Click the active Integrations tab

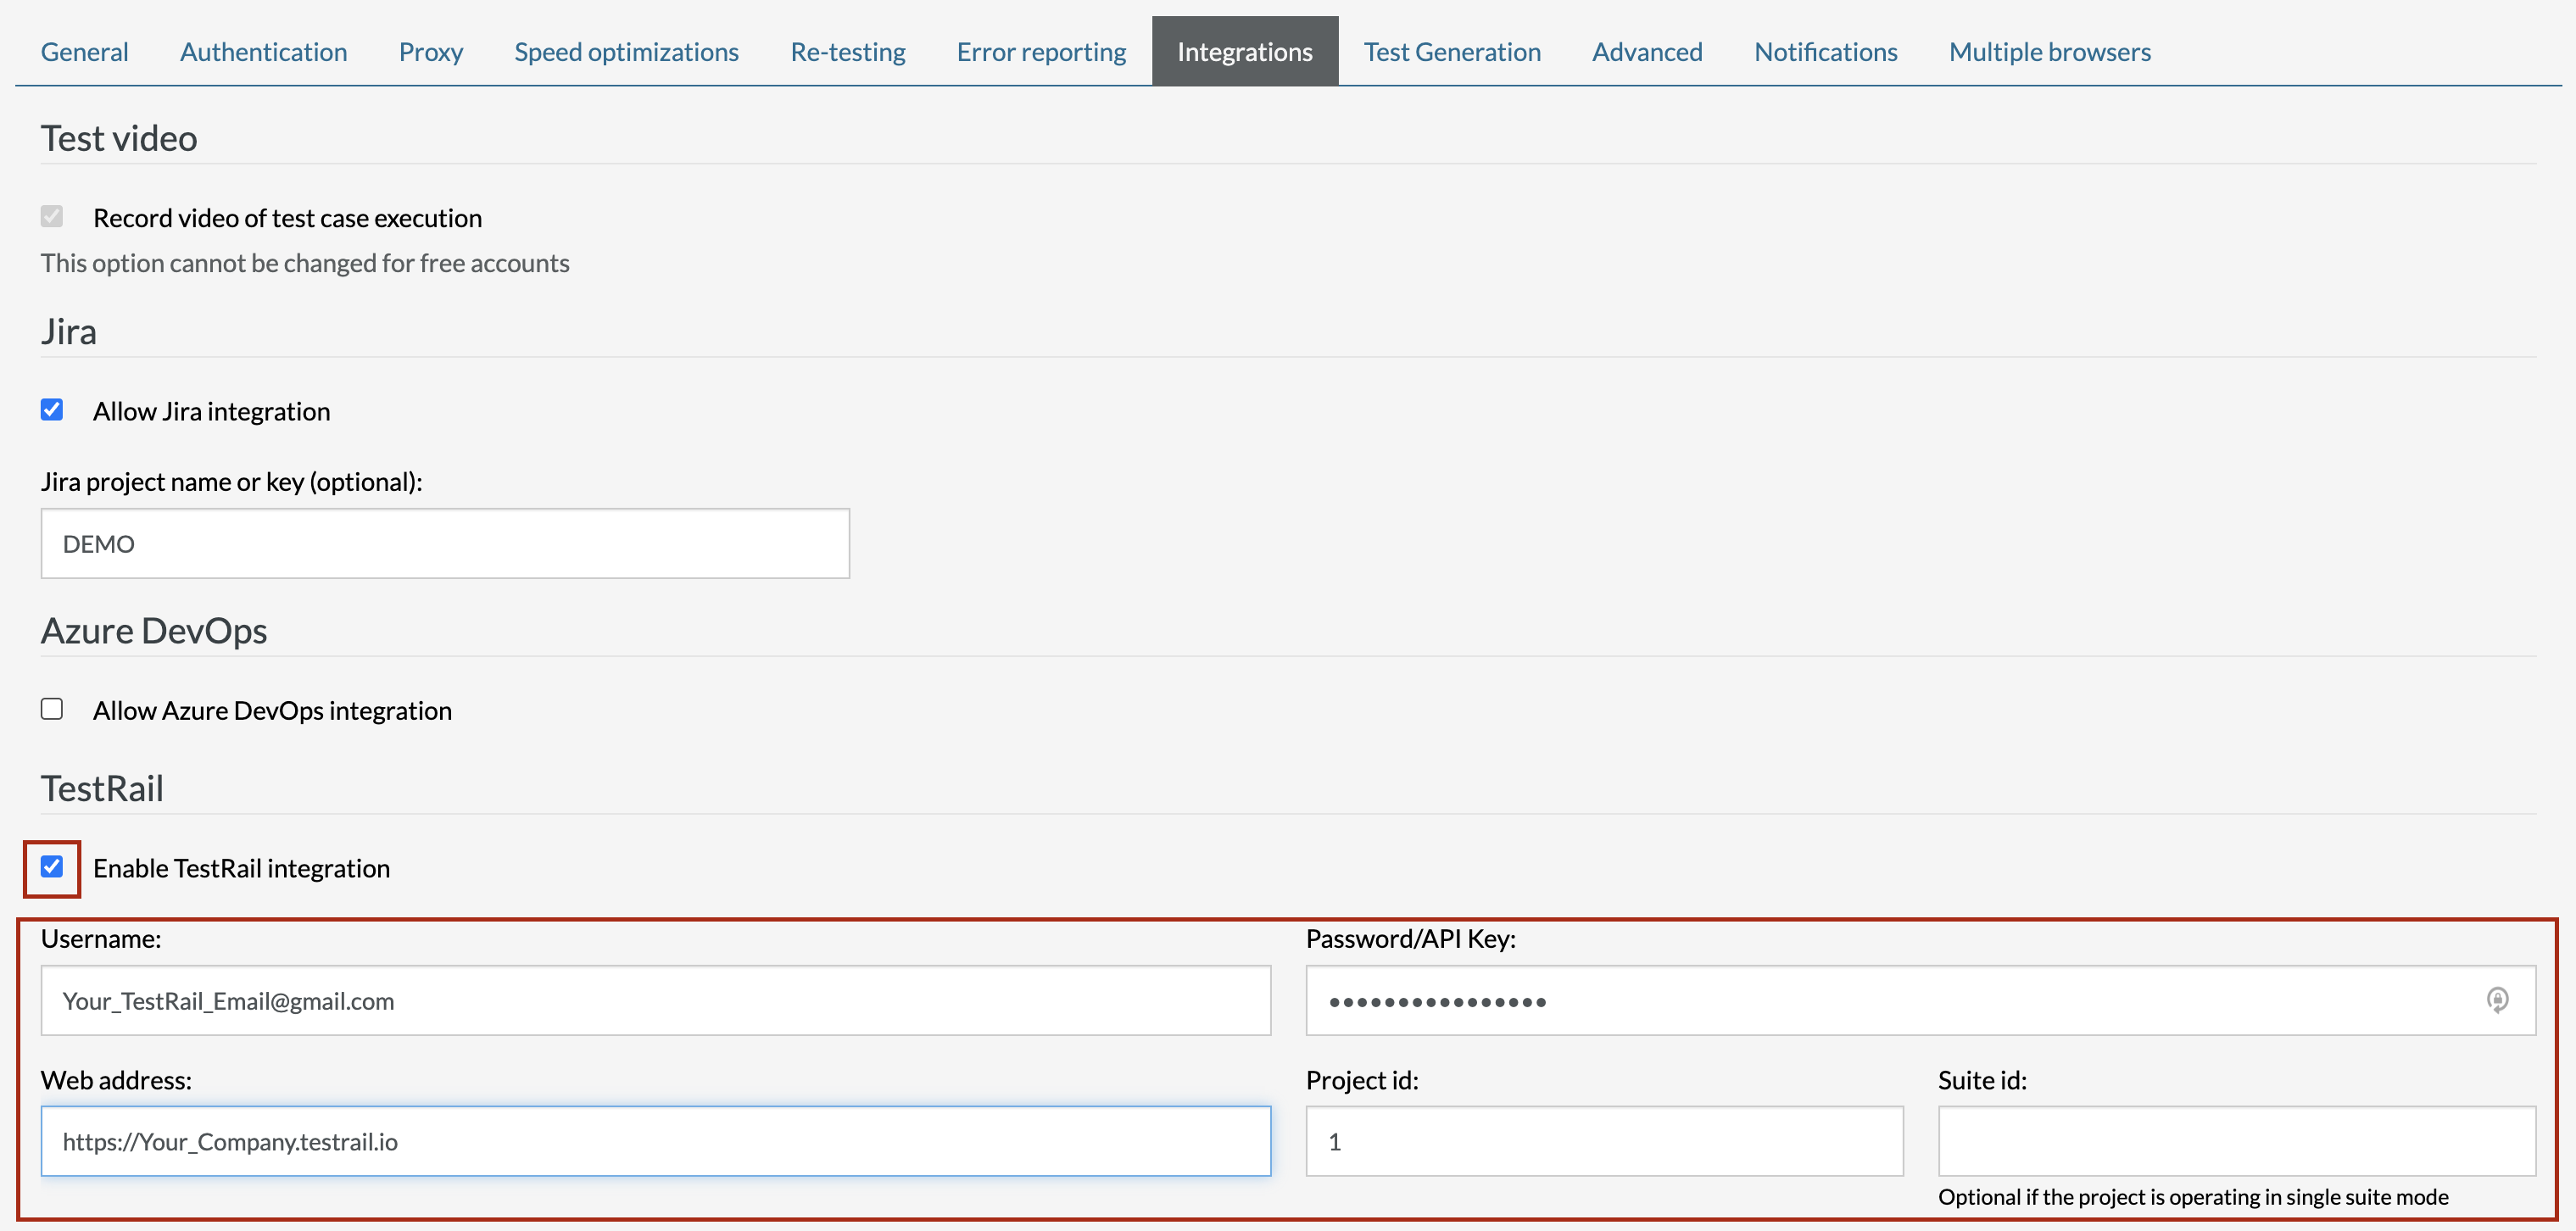pyautogui.click(x=1244, y=52)
